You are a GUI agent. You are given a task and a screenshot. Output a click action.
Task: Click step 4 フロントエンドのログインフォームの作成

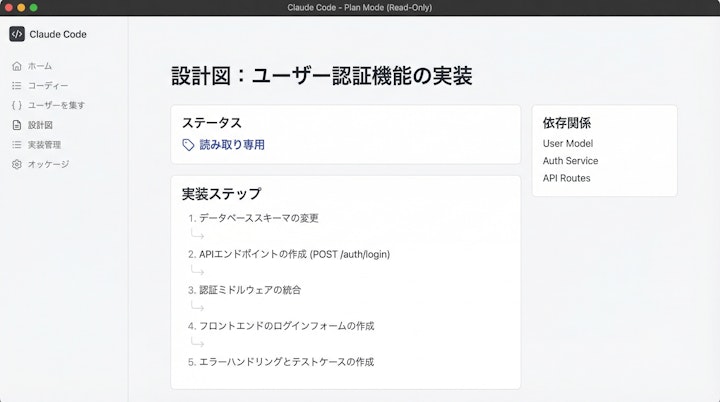tap(281, 326)
